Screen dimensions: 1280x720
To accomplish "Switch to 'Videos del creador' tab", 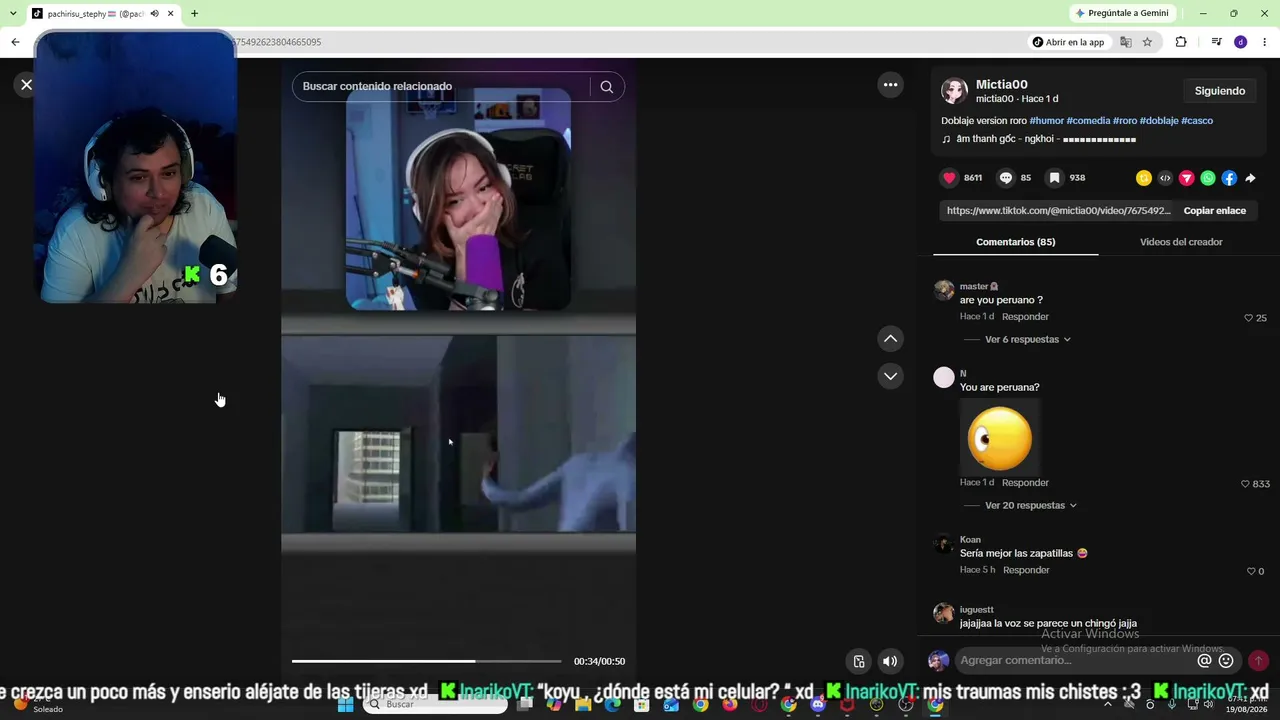I will (x=1181, y=242).
